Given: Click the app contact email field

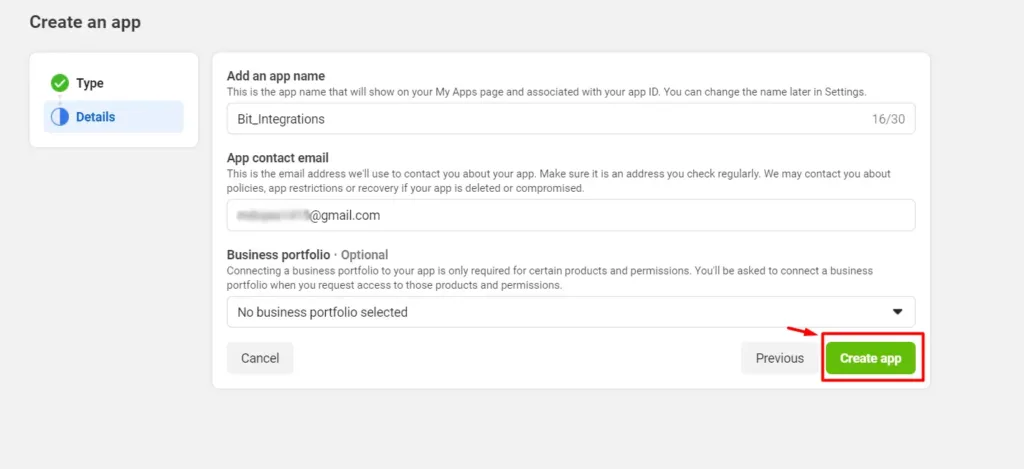Looking at the screenshot, I should pyautogui.click(x=600, y=215).
